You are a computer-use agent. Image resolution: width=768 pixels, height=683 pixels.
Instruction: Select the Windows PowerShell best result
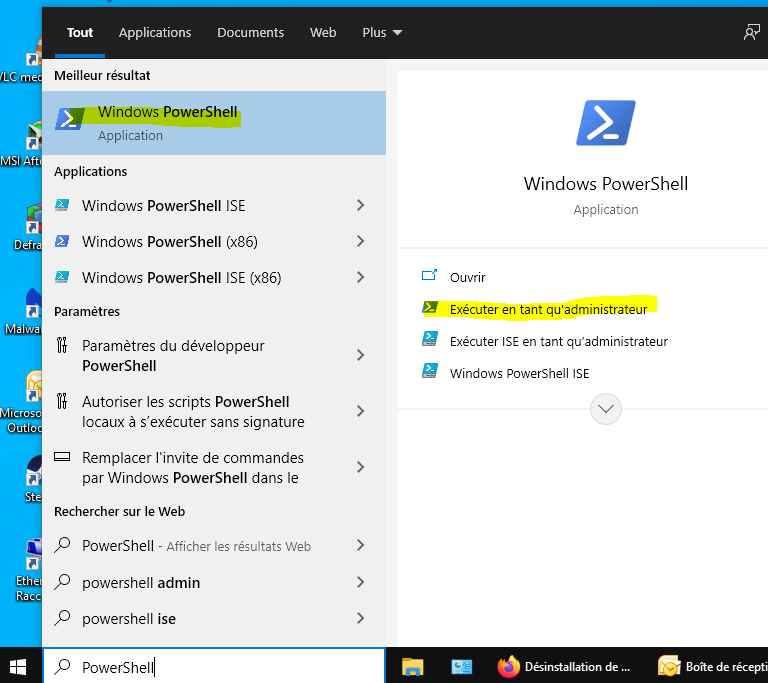(214, 123)
